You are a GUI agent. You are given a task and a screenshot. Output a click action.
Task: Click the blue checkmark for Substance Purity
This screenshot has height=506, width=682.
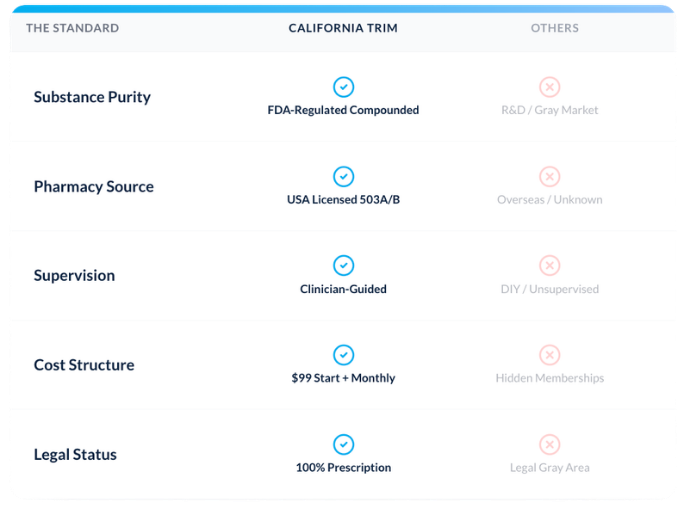343,87
